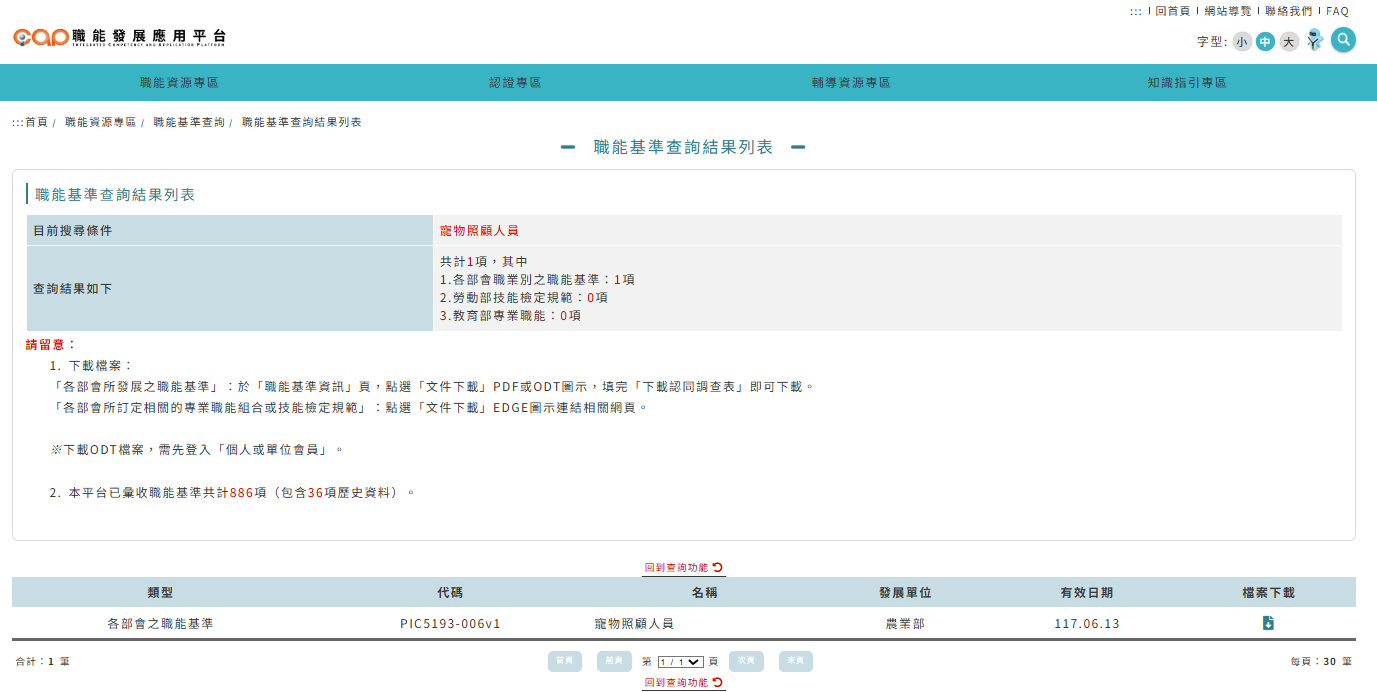Image resolution: width=1377 pixels, height=692 pixels.
Task: Open the FAQ link at top right
Action: click(x=1335, y=11)
